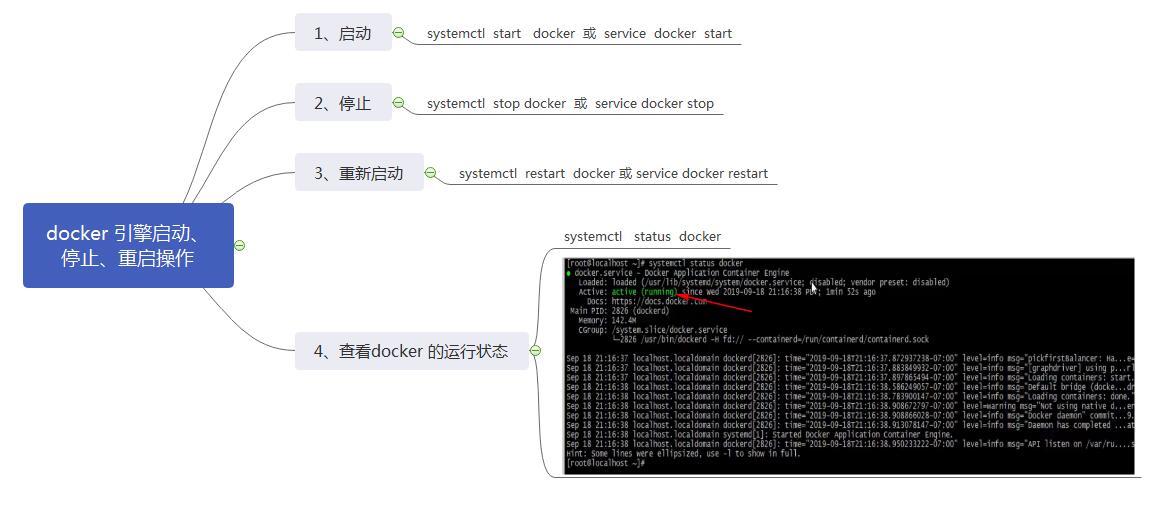
Task: Toggle the collapse circle beside 3、重新启动
Action: [x=431, y=173]
